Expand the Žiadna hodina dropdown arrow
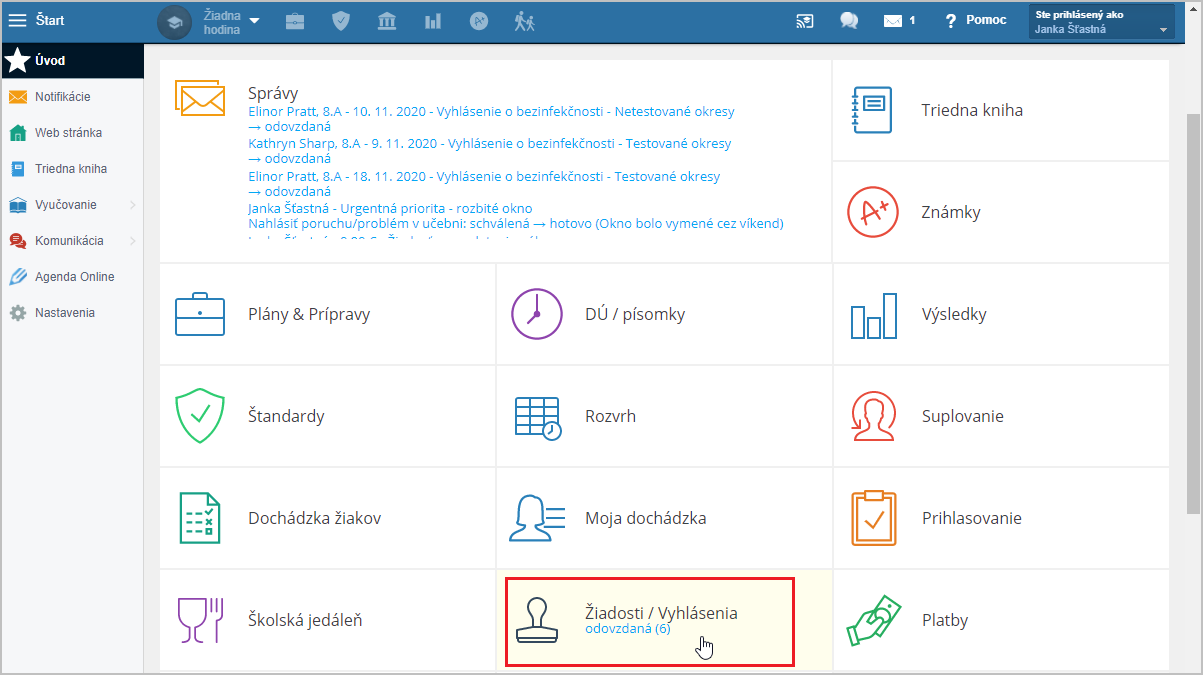The image size is (1203, 675). coord(254,21)
